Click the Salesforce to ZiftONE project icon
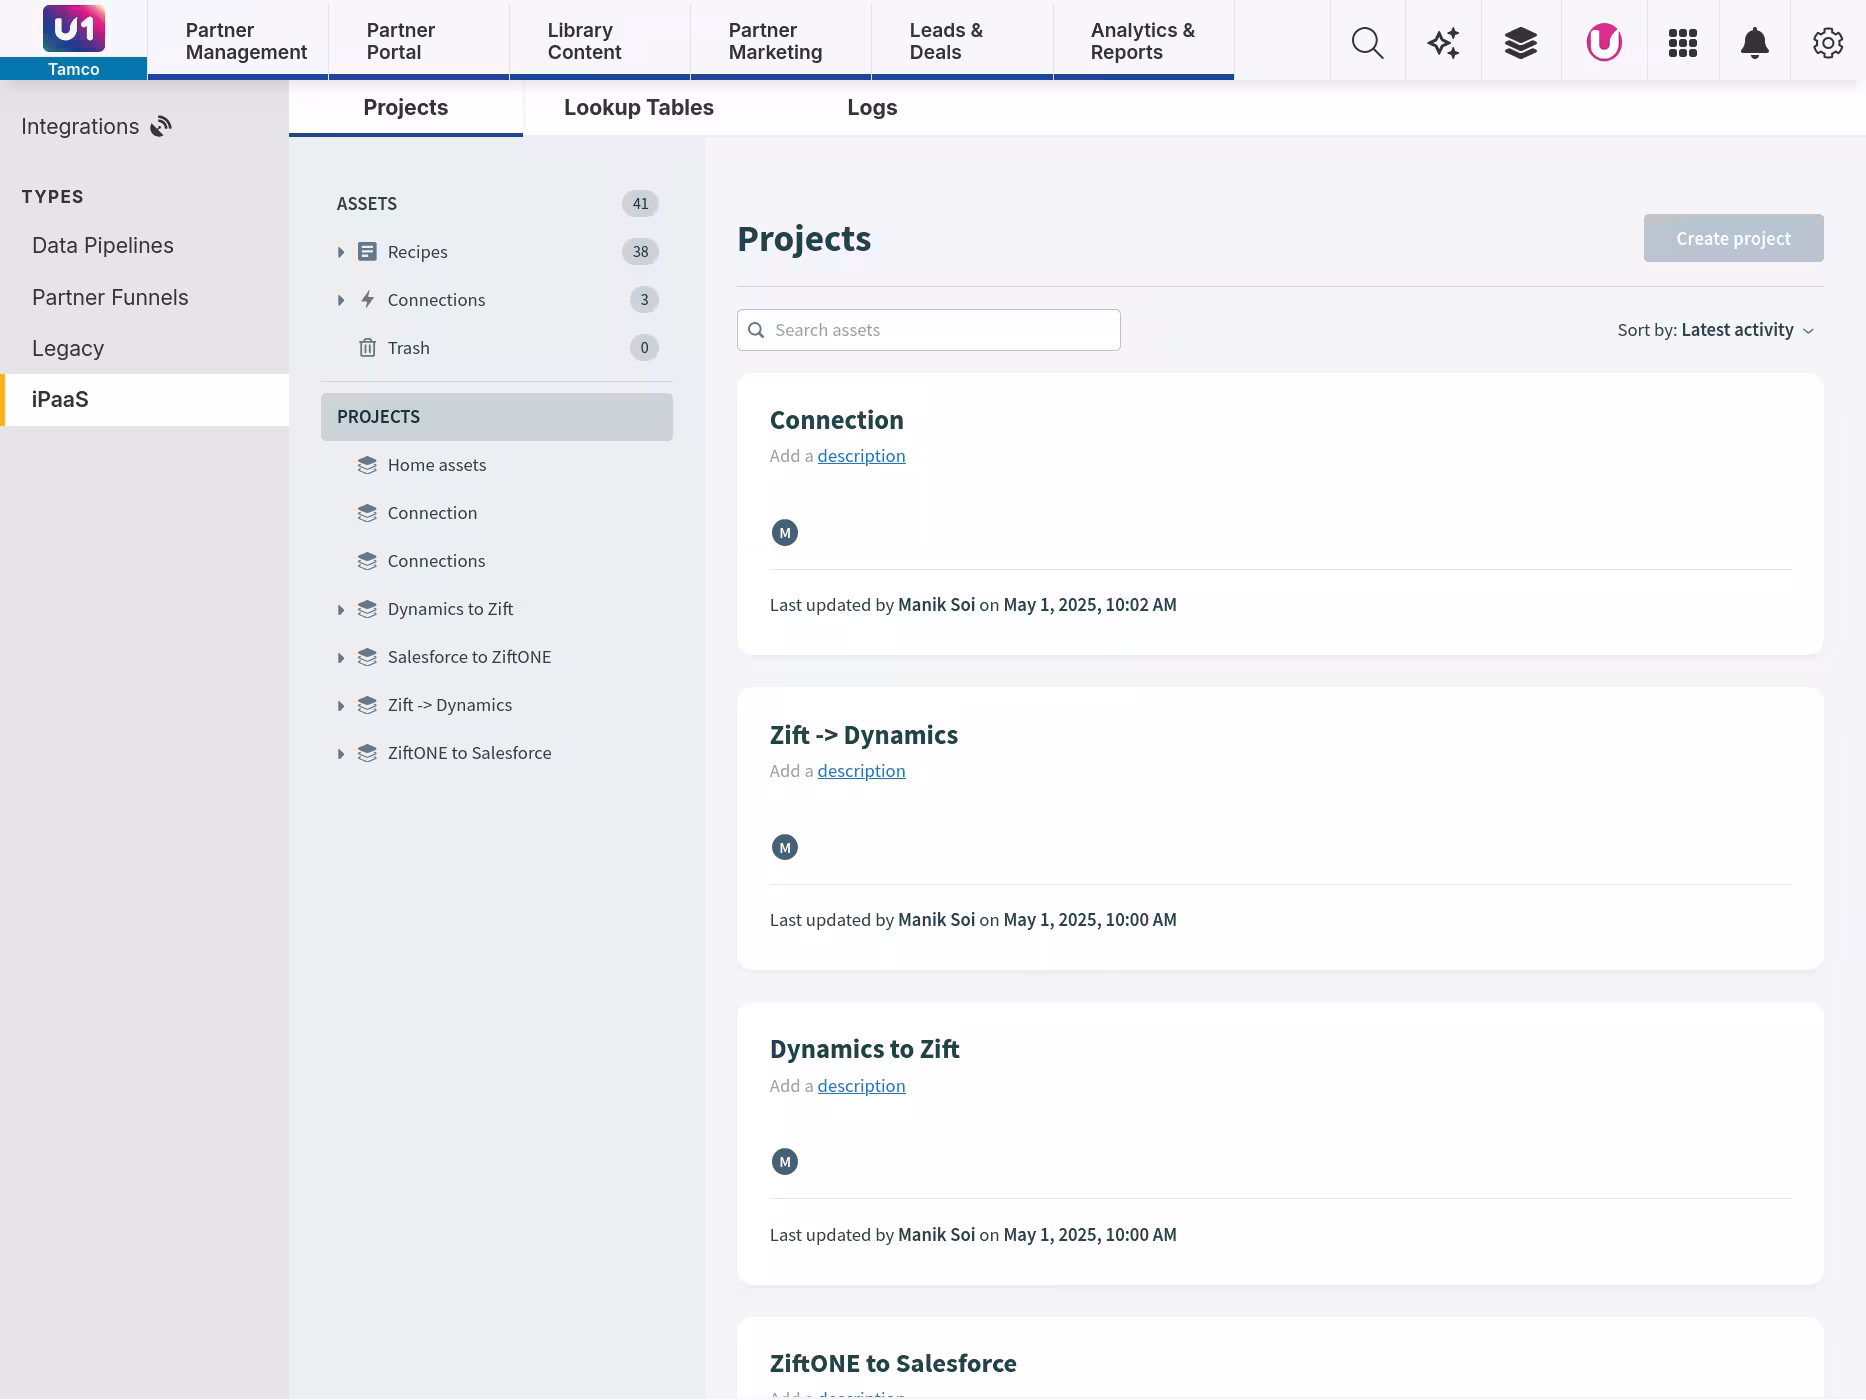The image size is (1866, 1400). (x=367, y=657)
